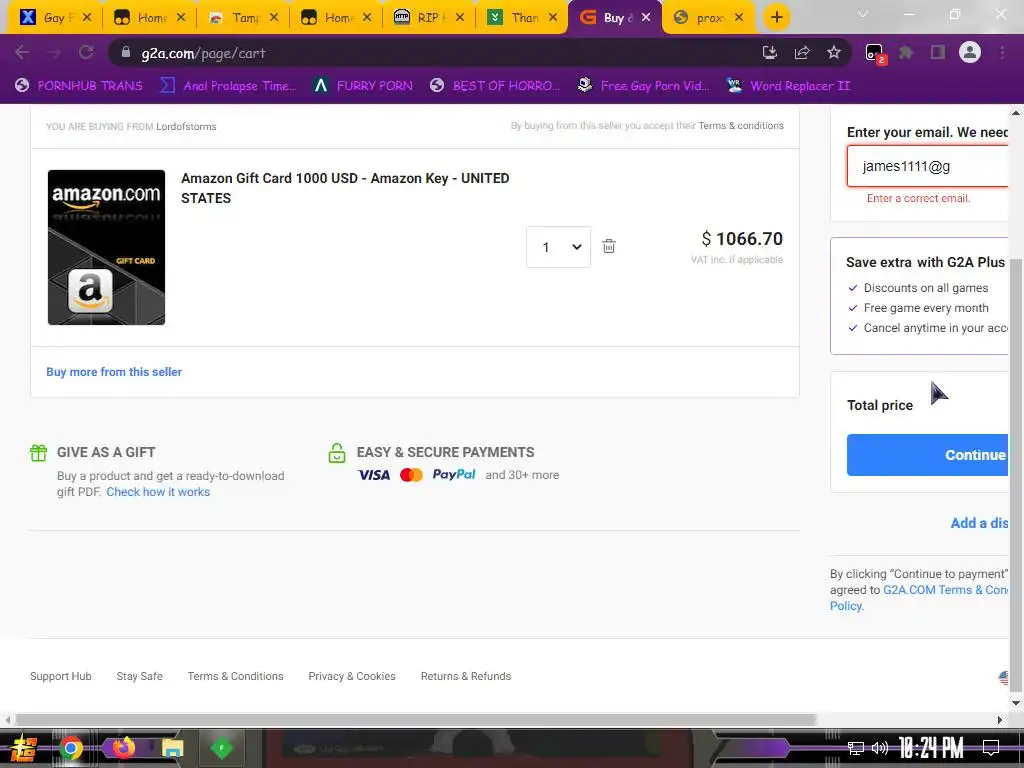Open the notification center icon
1024x768 pixels.
tap(991, 748)
